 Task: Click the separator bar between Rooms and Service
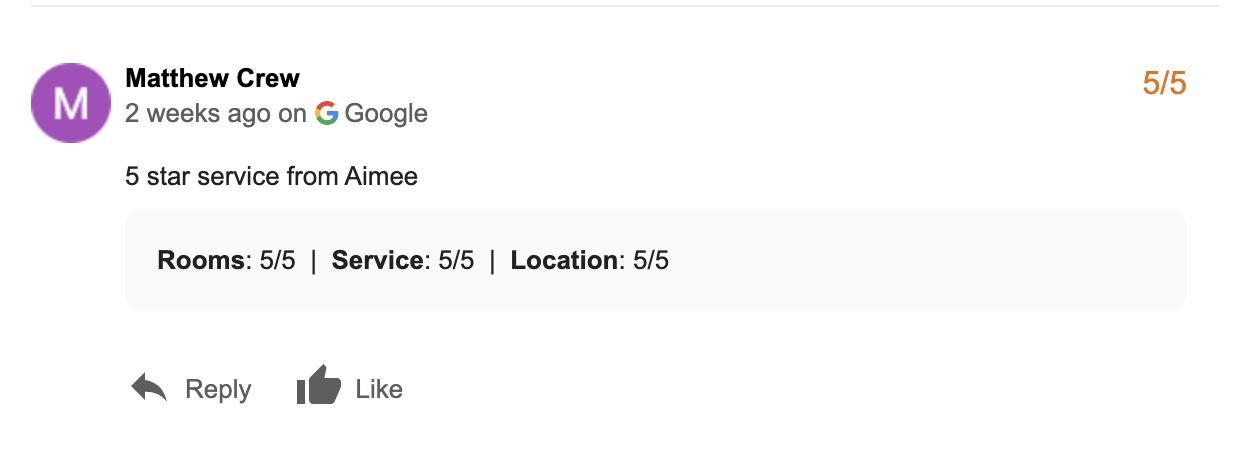pyautogui.click(x=314, y=261)
